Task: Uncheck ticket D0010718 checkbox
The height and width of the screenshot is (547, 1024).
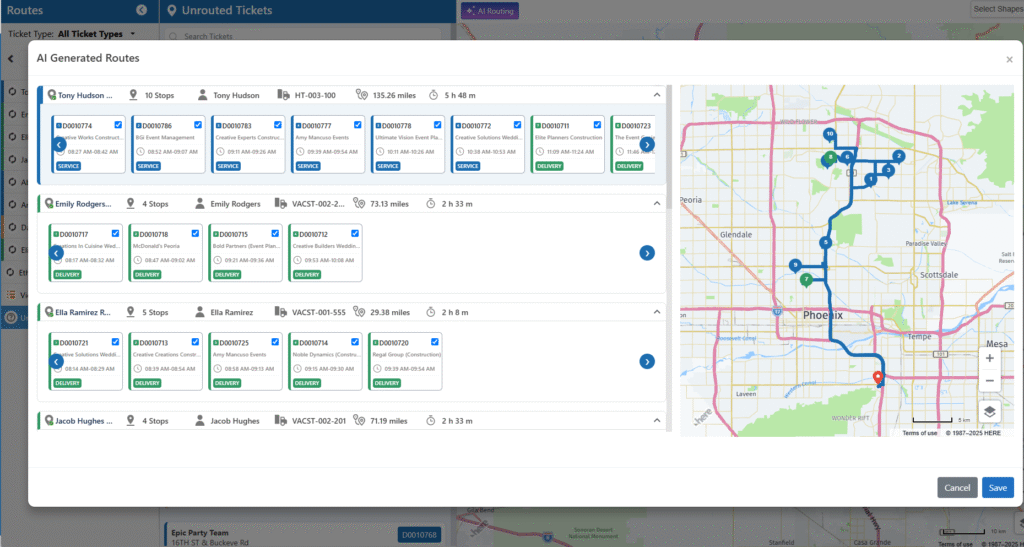Action: click(195, 233)
